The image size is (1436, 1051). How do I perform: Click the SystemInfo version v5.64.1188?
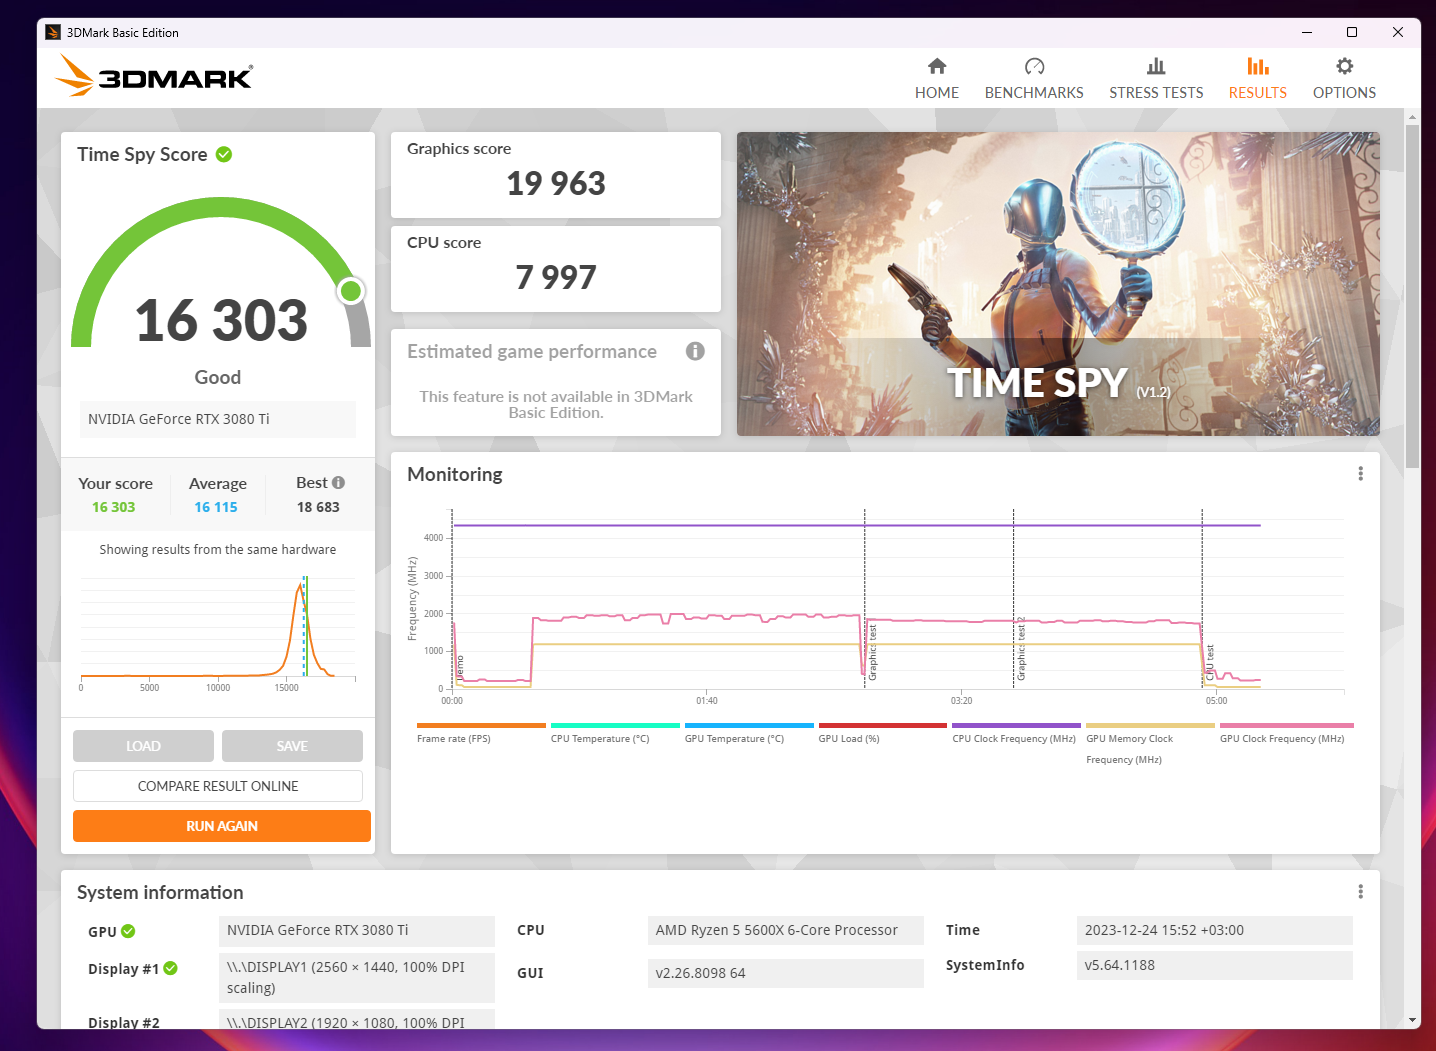(1215, 965)
